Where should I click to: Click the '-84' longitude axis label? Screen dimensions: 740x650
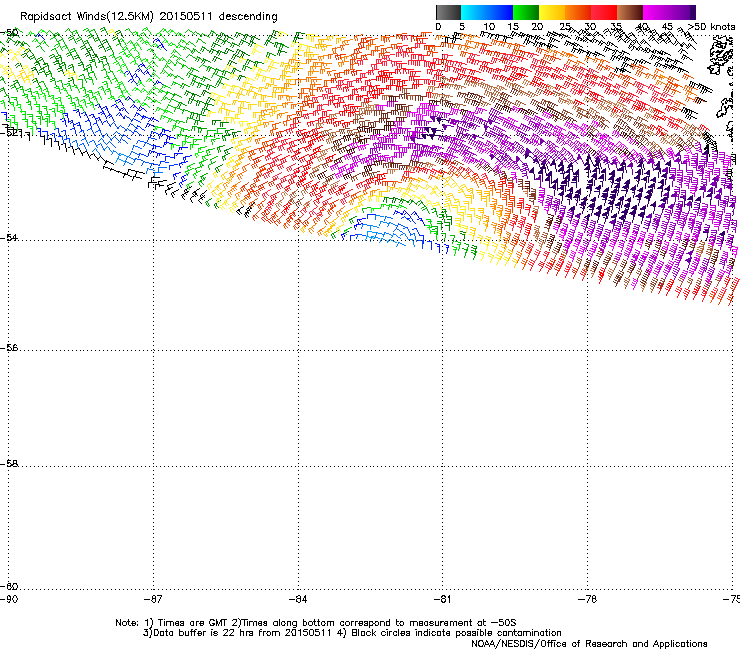point(298,599)
